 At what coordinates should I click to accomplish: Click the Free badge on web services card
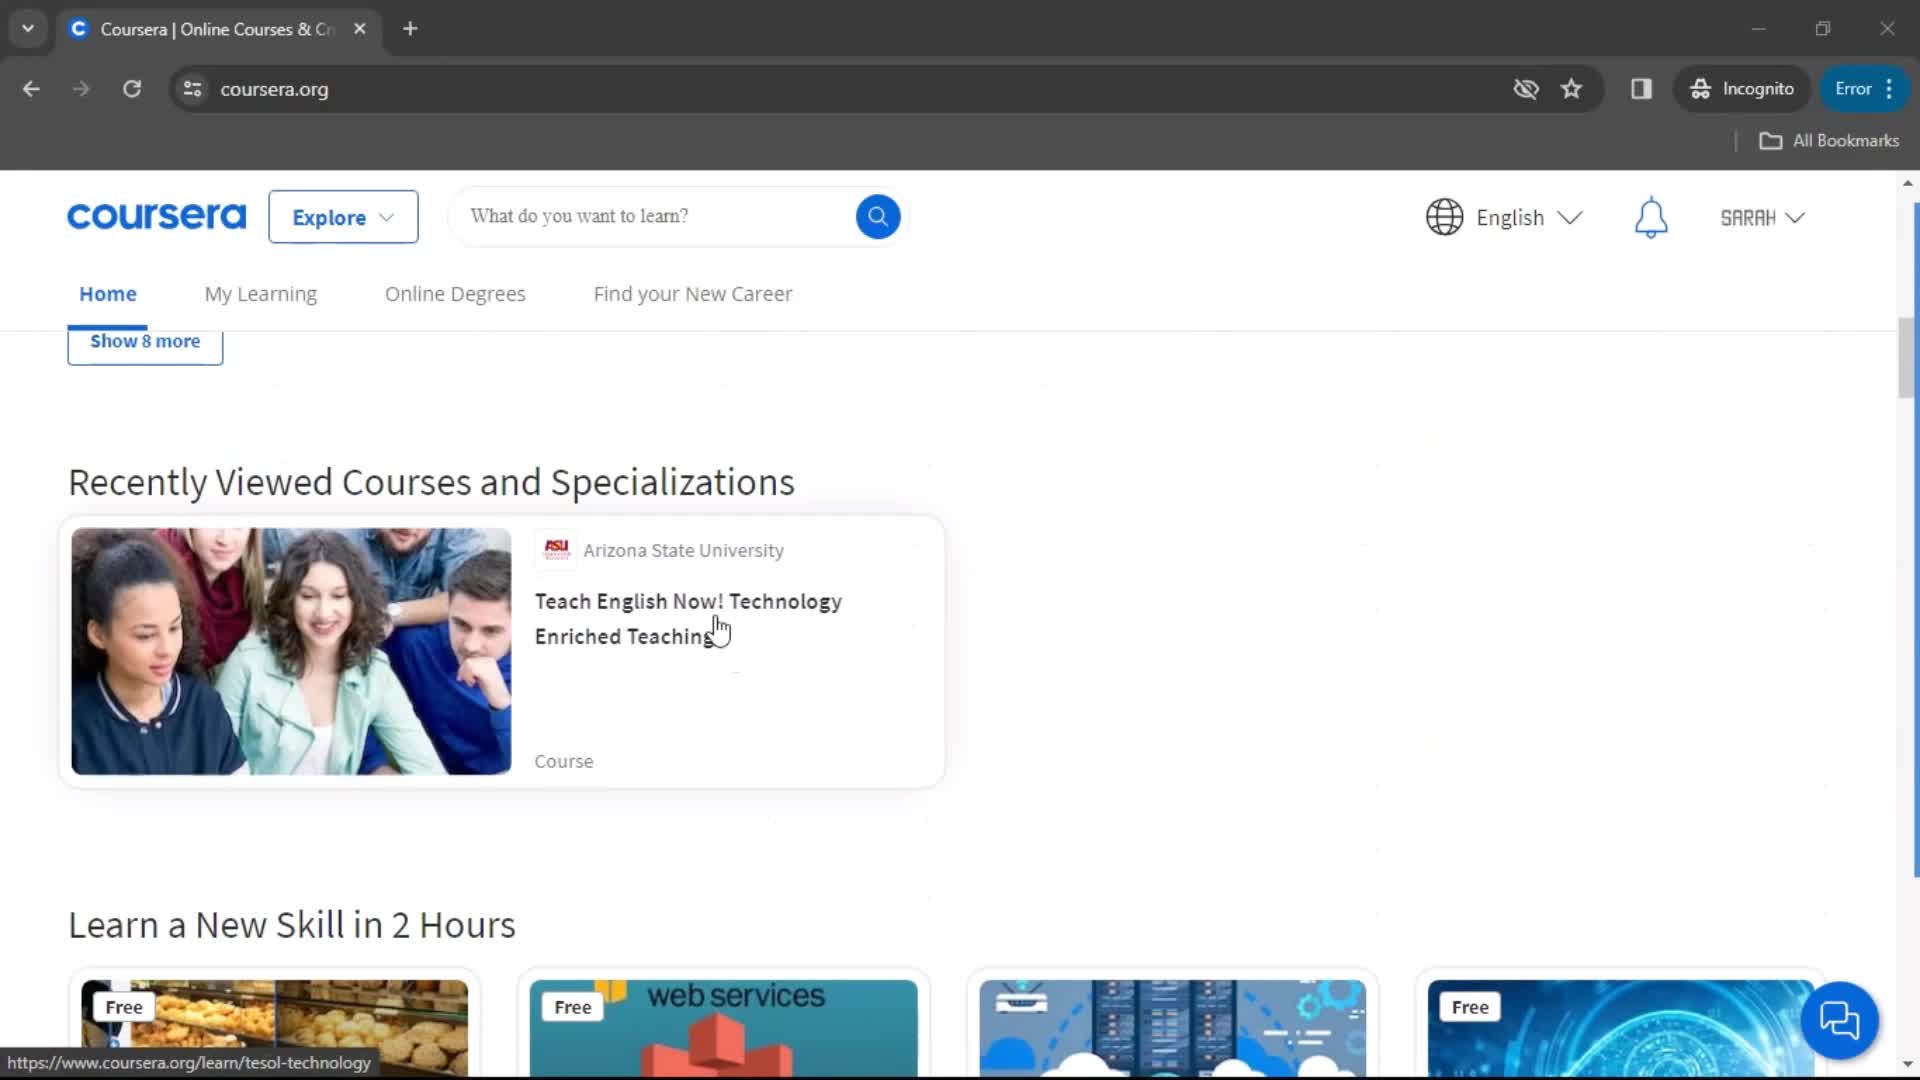click(x=573, y=1007)
